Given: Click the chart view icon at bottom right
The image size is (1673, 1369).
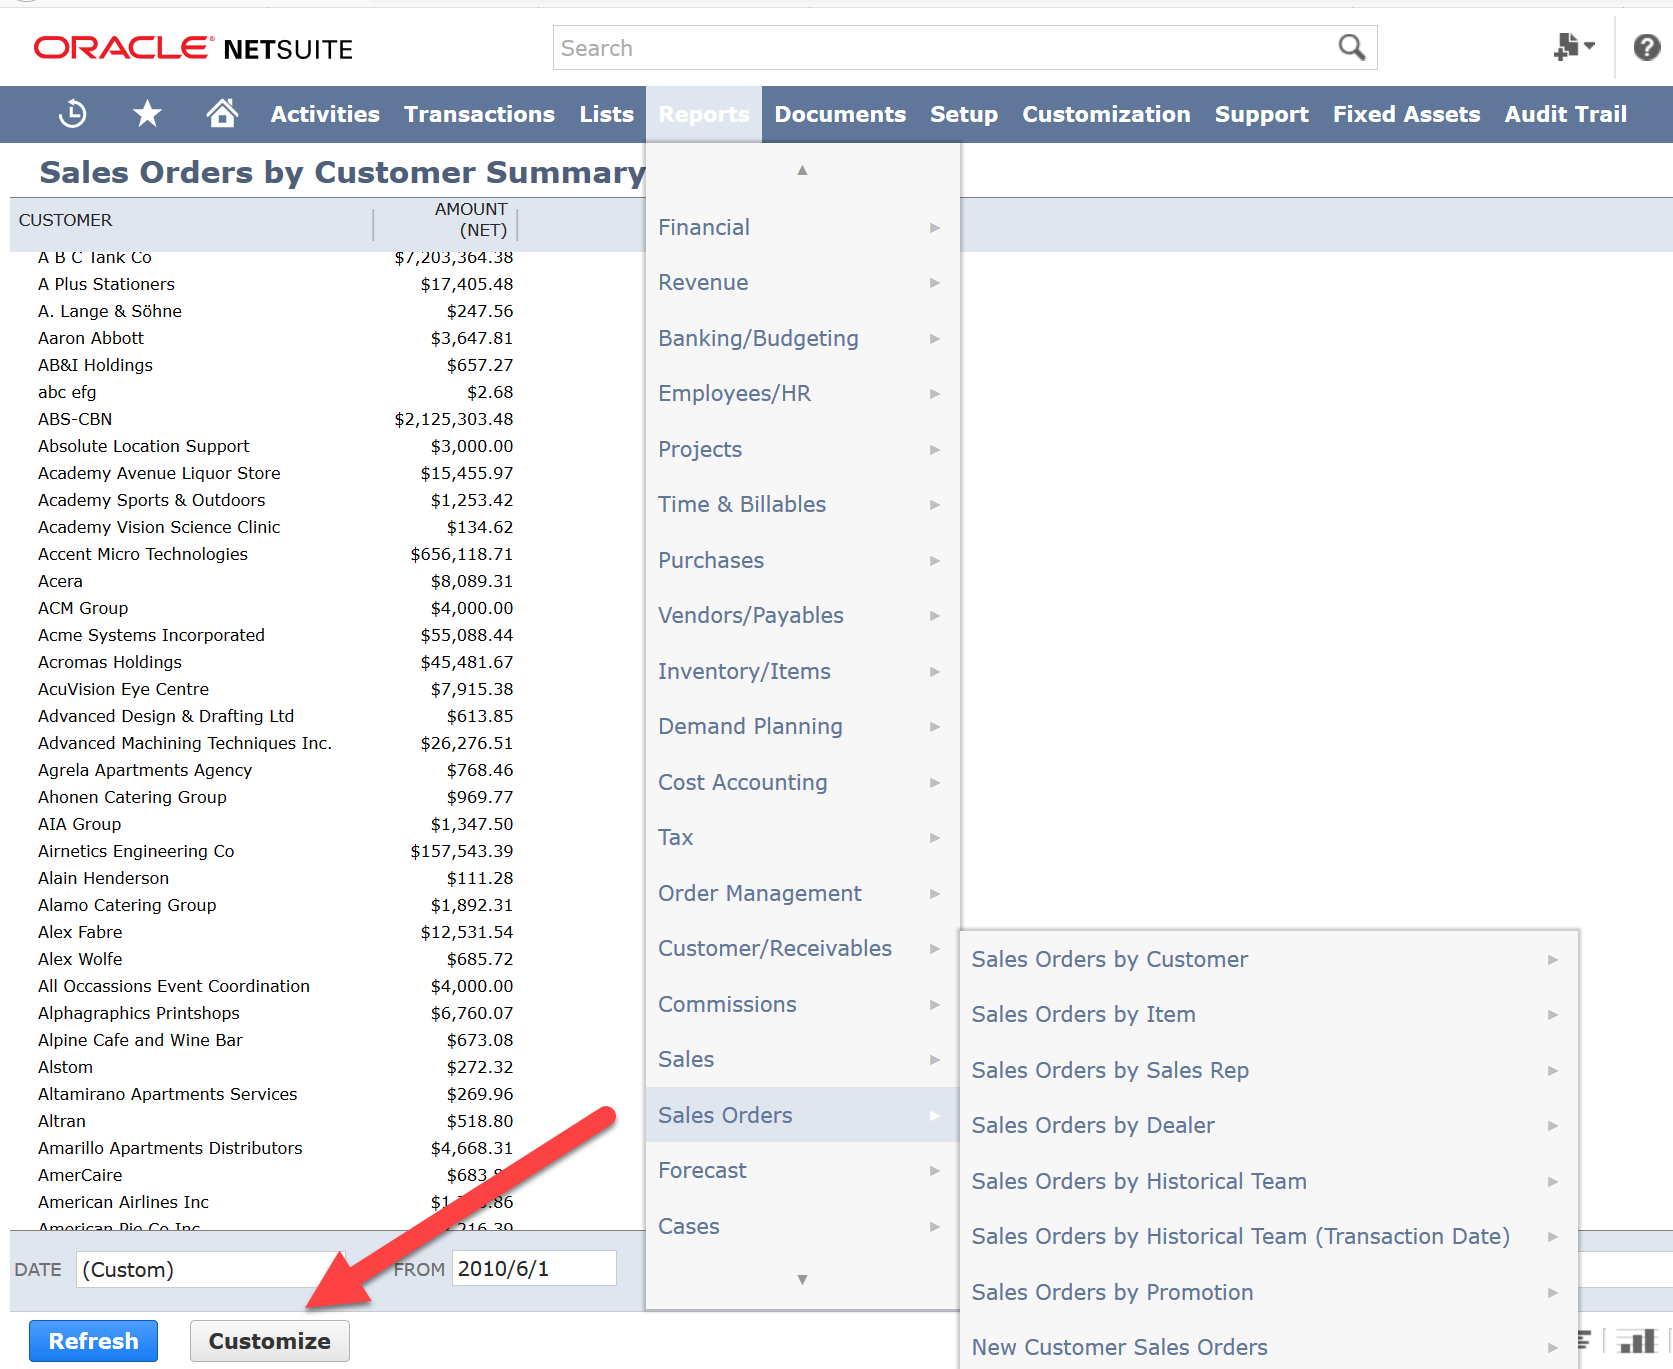Looking at the screenshot, I should tap(1637, 1340).
